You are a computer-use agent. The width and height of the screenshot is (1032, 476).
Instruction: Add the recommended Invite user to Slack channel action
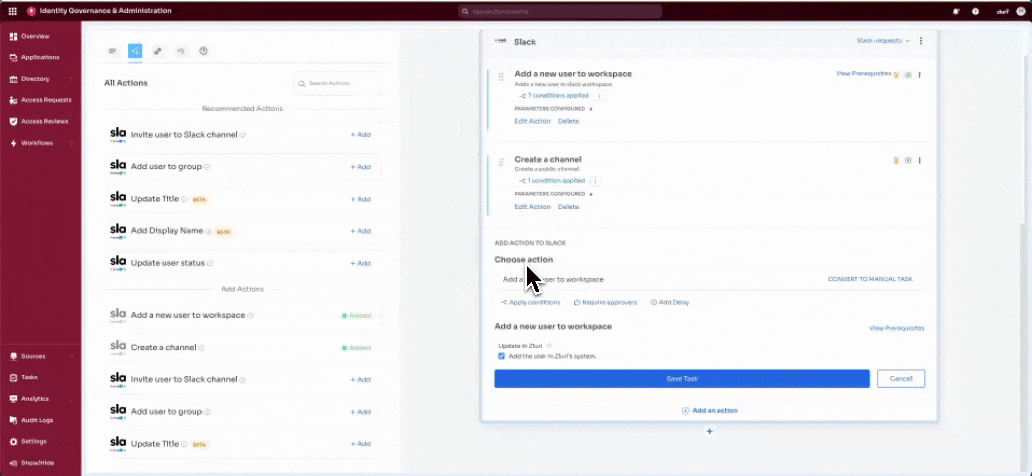tap(360, 134)
